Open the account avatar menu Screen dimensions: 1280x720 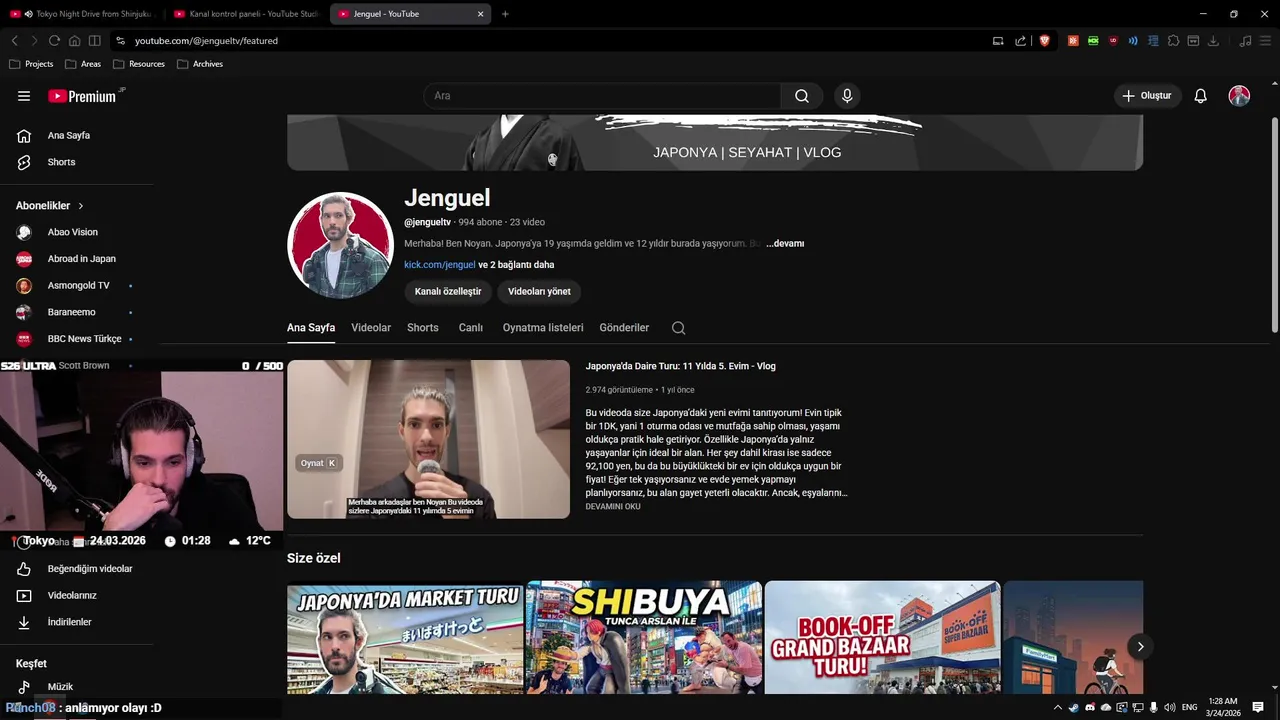(x=1239, y=96)
